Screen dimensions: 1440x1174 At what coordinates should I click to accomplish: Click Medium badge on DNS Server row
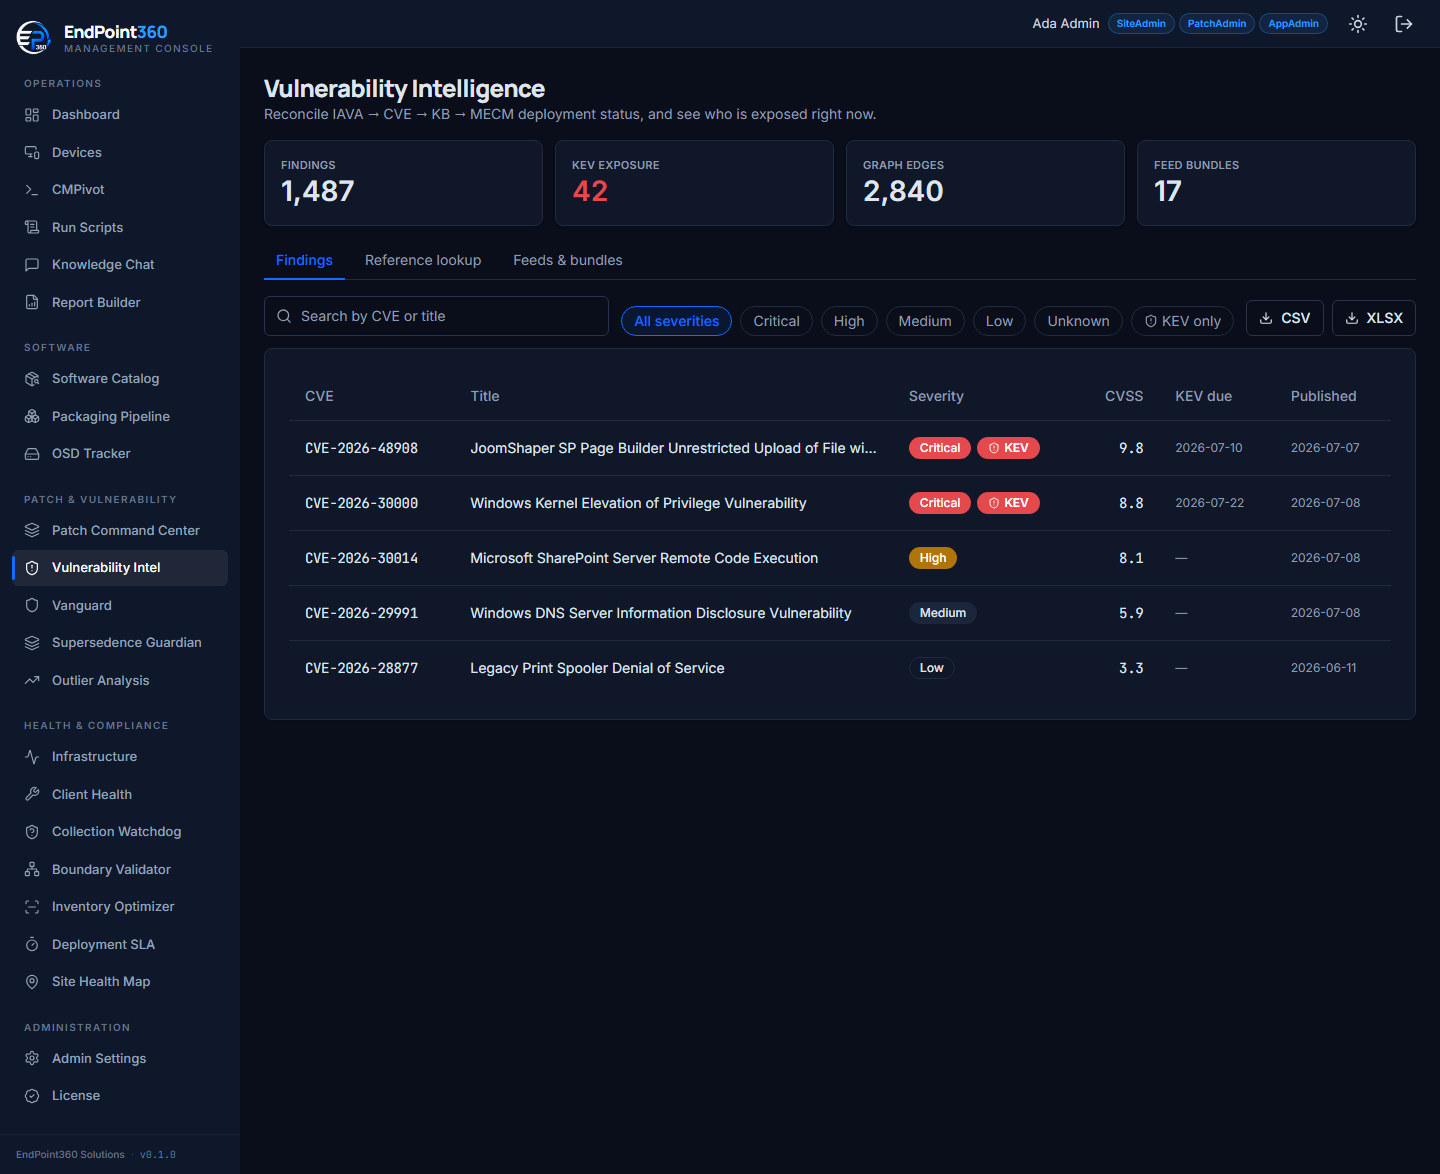coord(943,613)
